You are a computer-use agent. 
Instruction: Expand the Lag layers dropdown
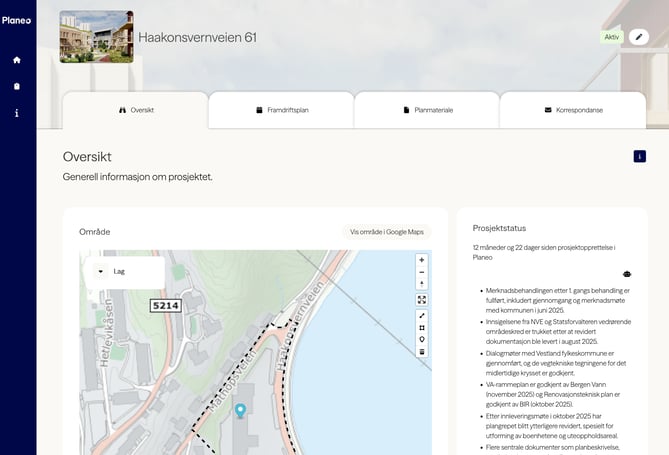100,271
